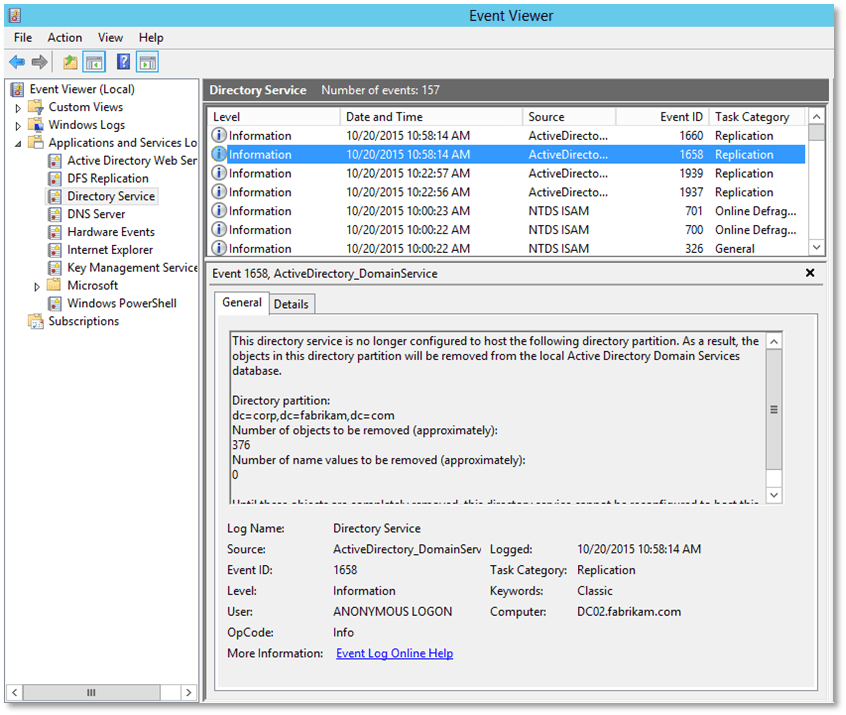The height and width of the screenshot is (715, 846).
Task: Expand the Custom Views node
Action: pos(18,108)
